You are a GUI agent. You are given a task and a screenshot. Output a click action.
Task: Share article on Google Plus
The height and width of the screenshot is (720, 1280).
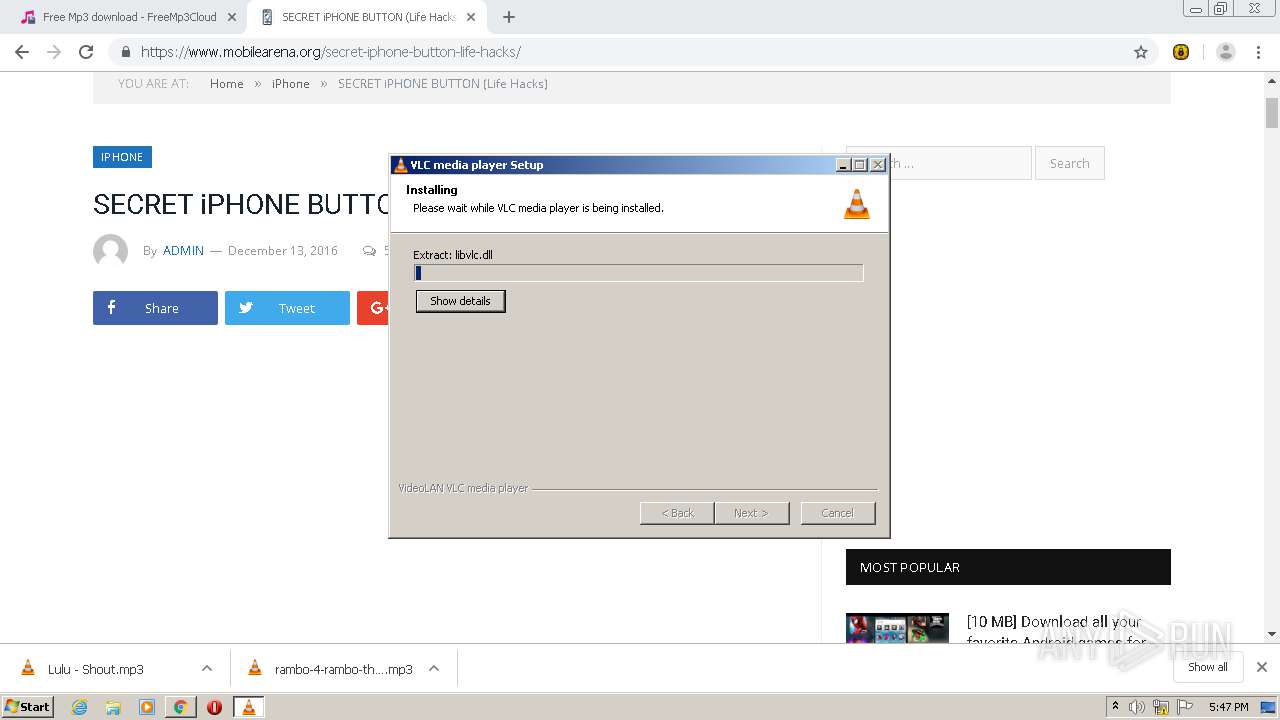[x=373, y=308]
